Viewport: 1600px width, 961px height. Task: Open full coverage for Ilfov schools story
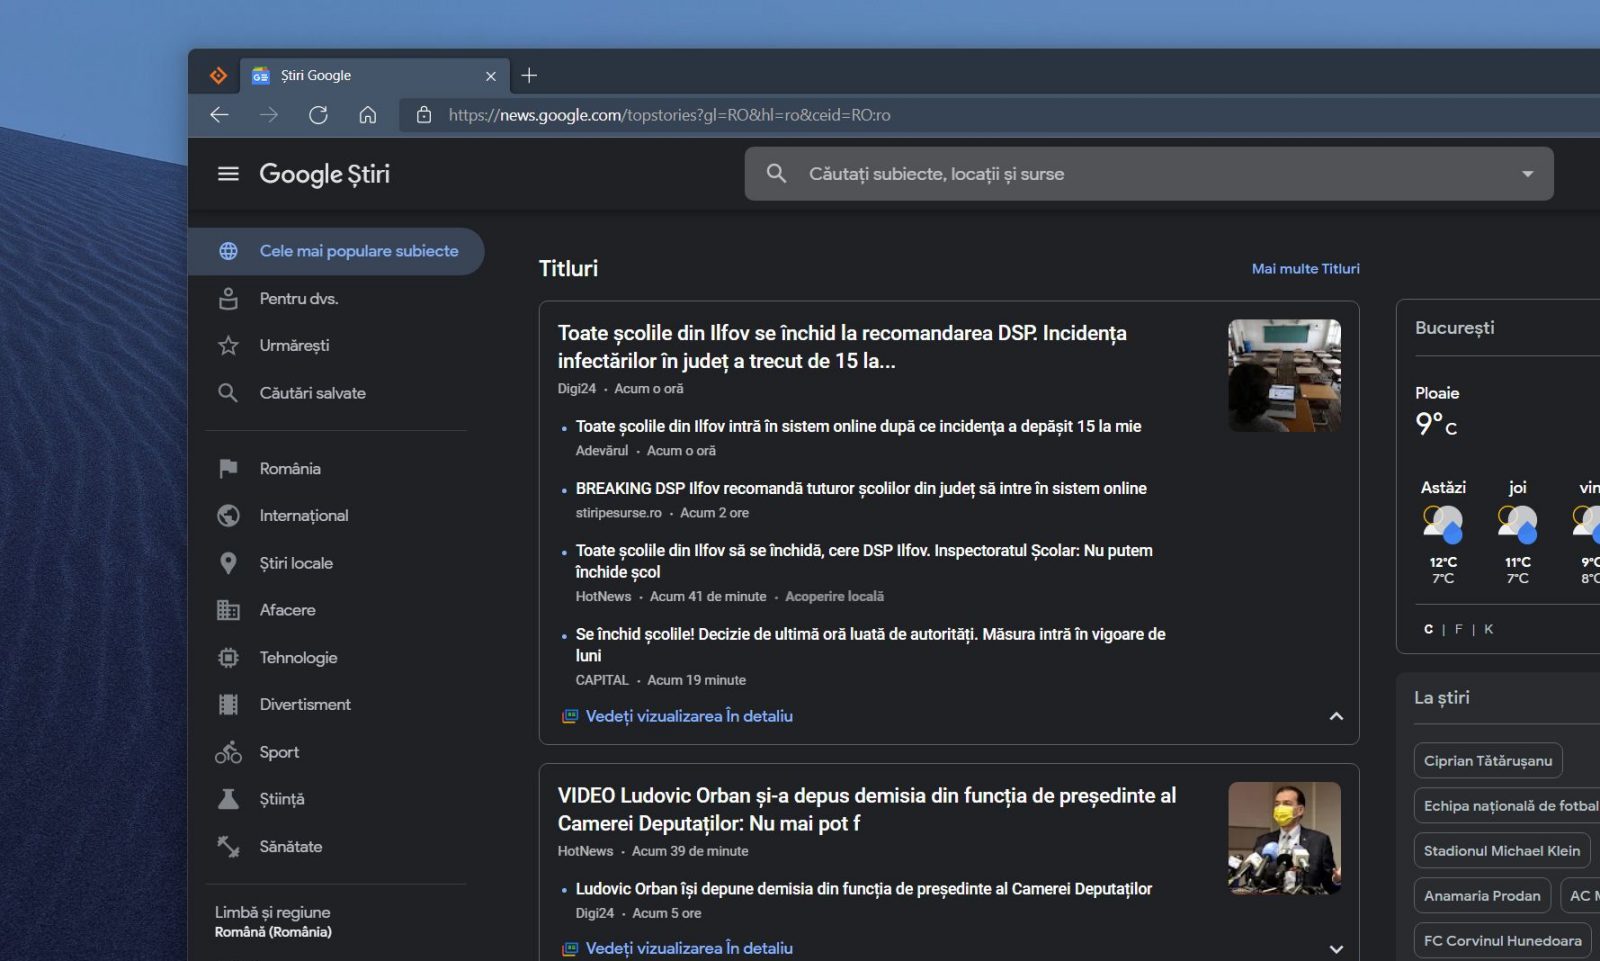click(689, 716)
